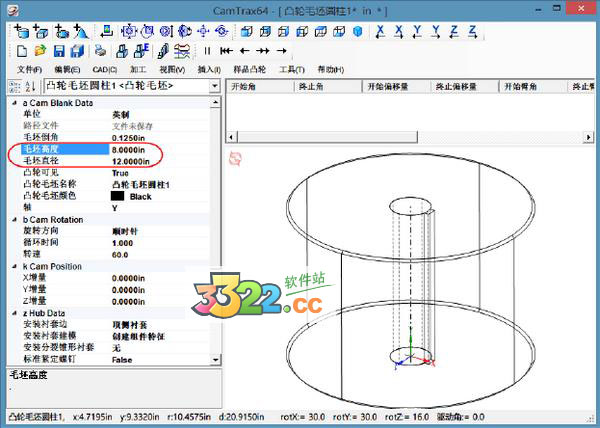Image resolution: width=600 pixels, height=428 pixels.
Task: Click the table's horizontal scroll left arrow
Action: coord(231,137)
